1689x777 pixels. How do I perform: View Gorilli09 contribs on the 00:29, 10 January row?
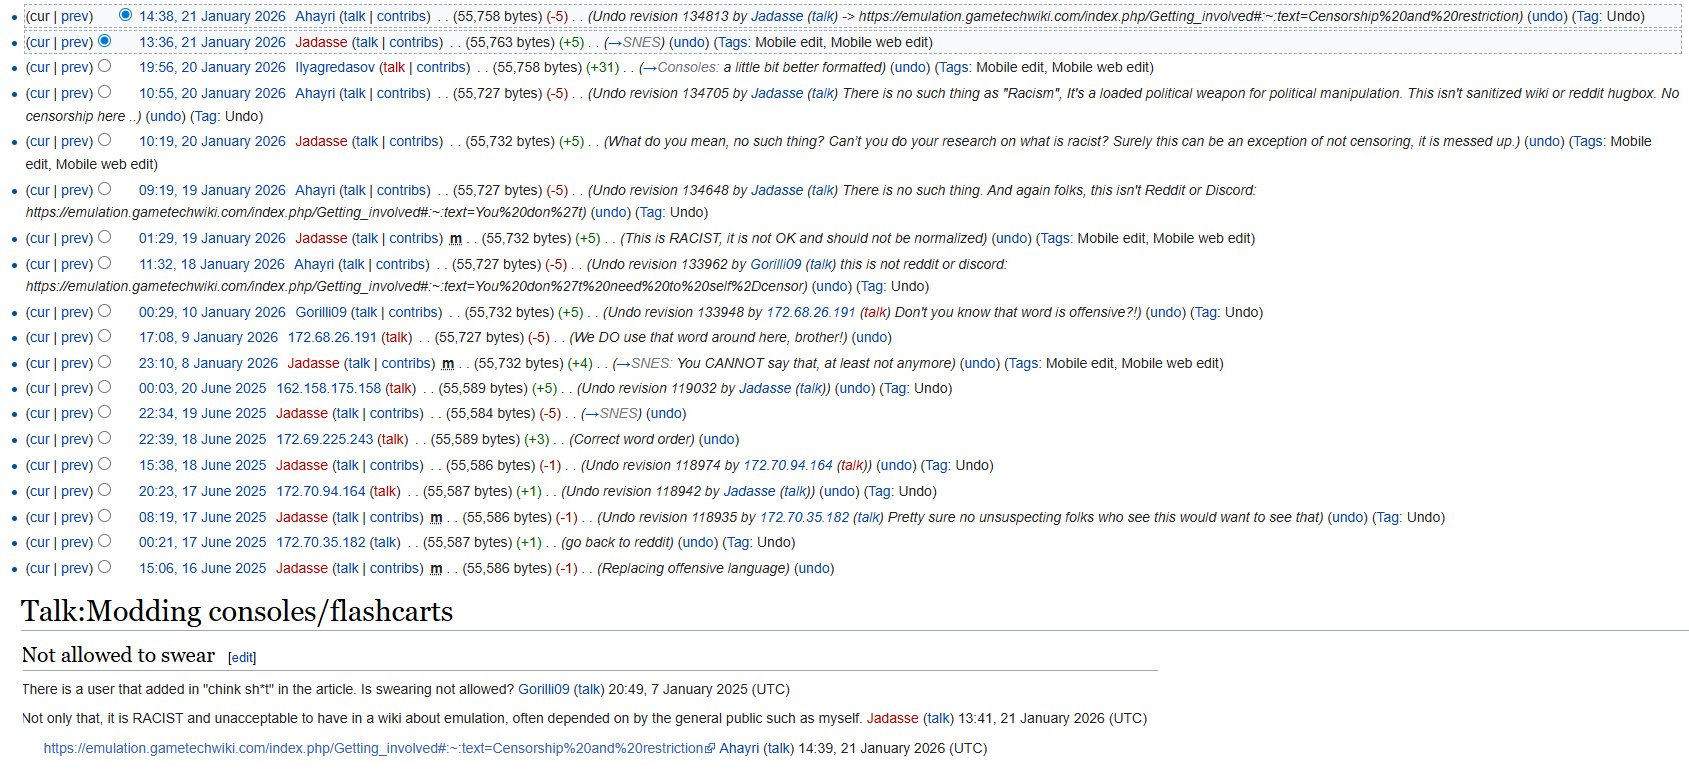click(413, 312)
